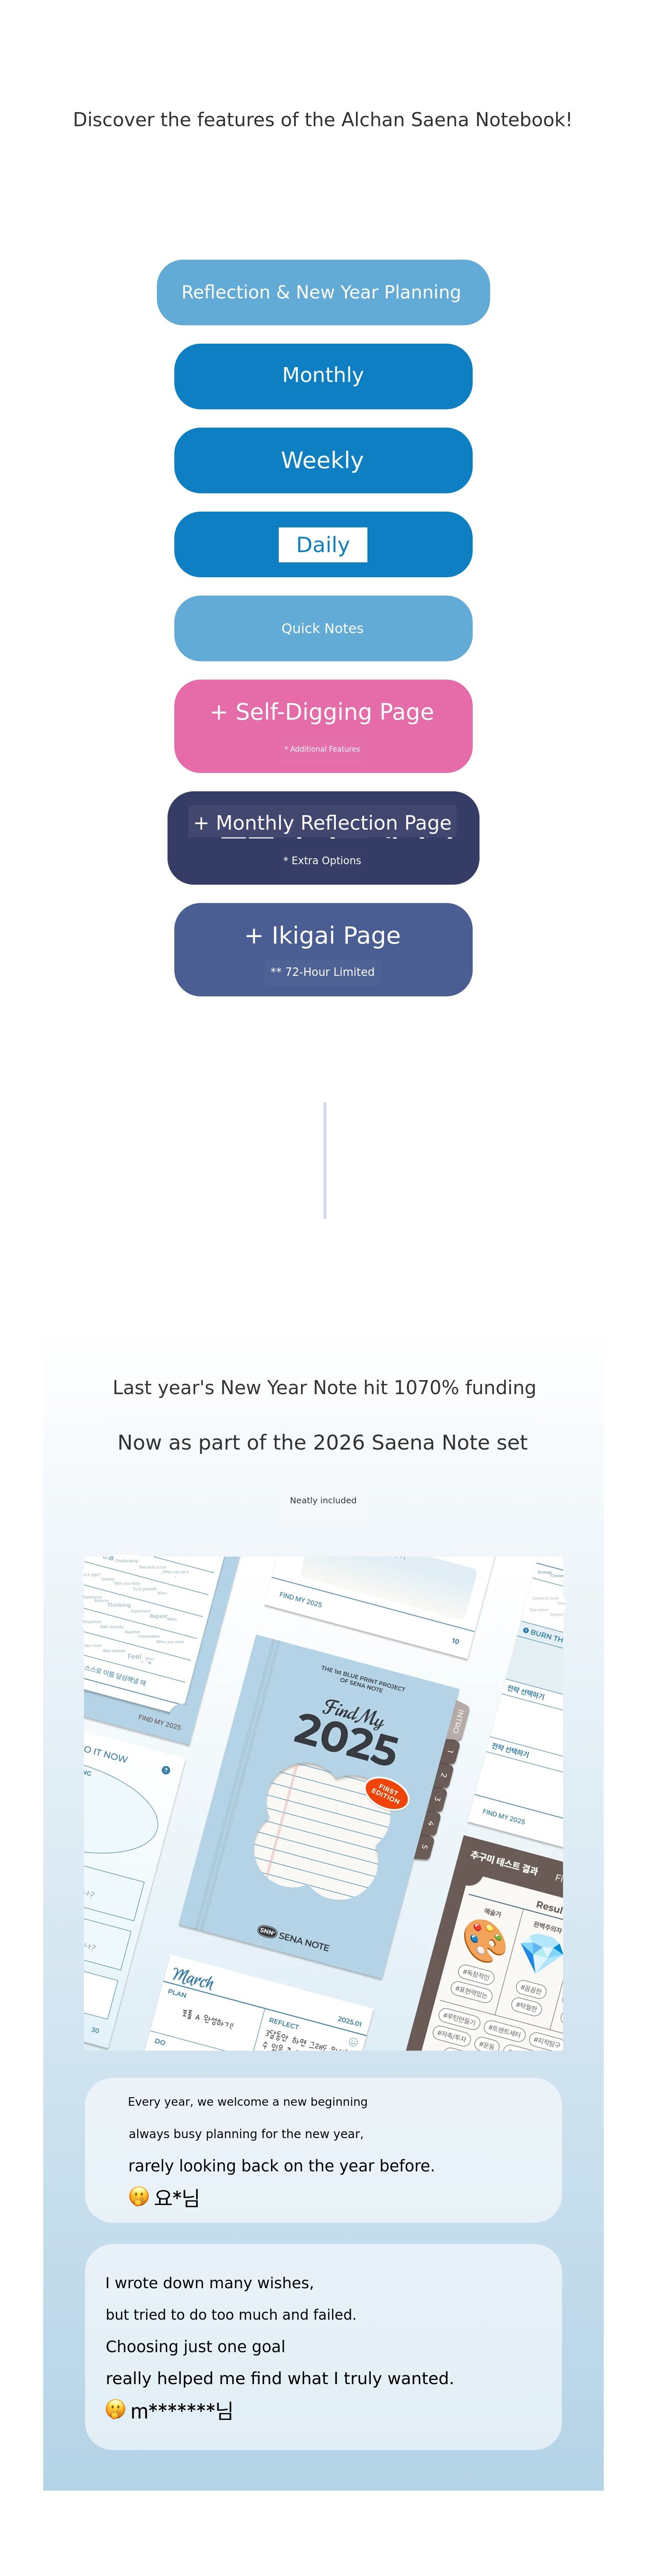The image size is (647, 2576).
Task: Select the INTRO index tab on notebook
Action: tap(459, 1720)
